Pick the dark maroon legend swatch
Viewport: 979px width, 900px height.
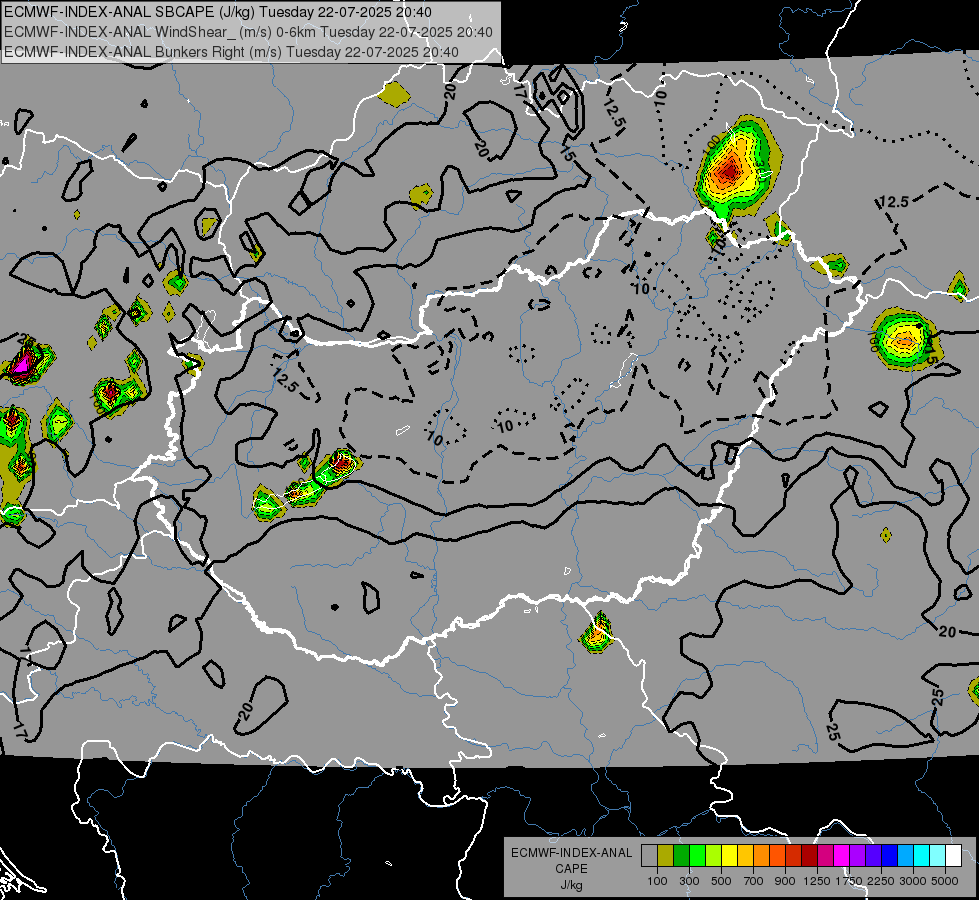tap(810, 856)
